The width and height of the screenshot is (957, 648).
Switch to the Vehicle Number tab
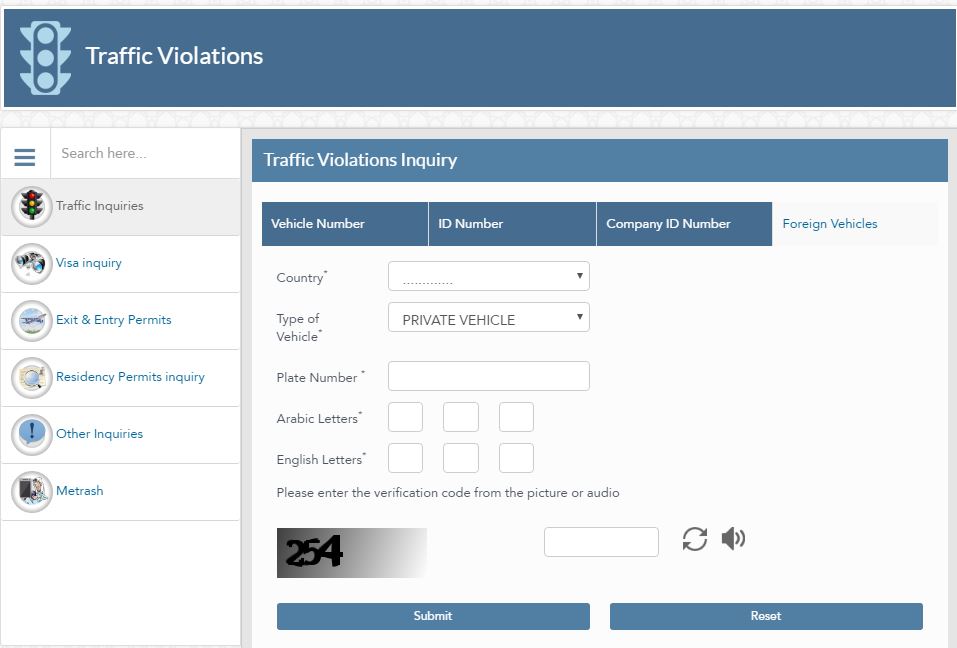[x=344, y=224]
